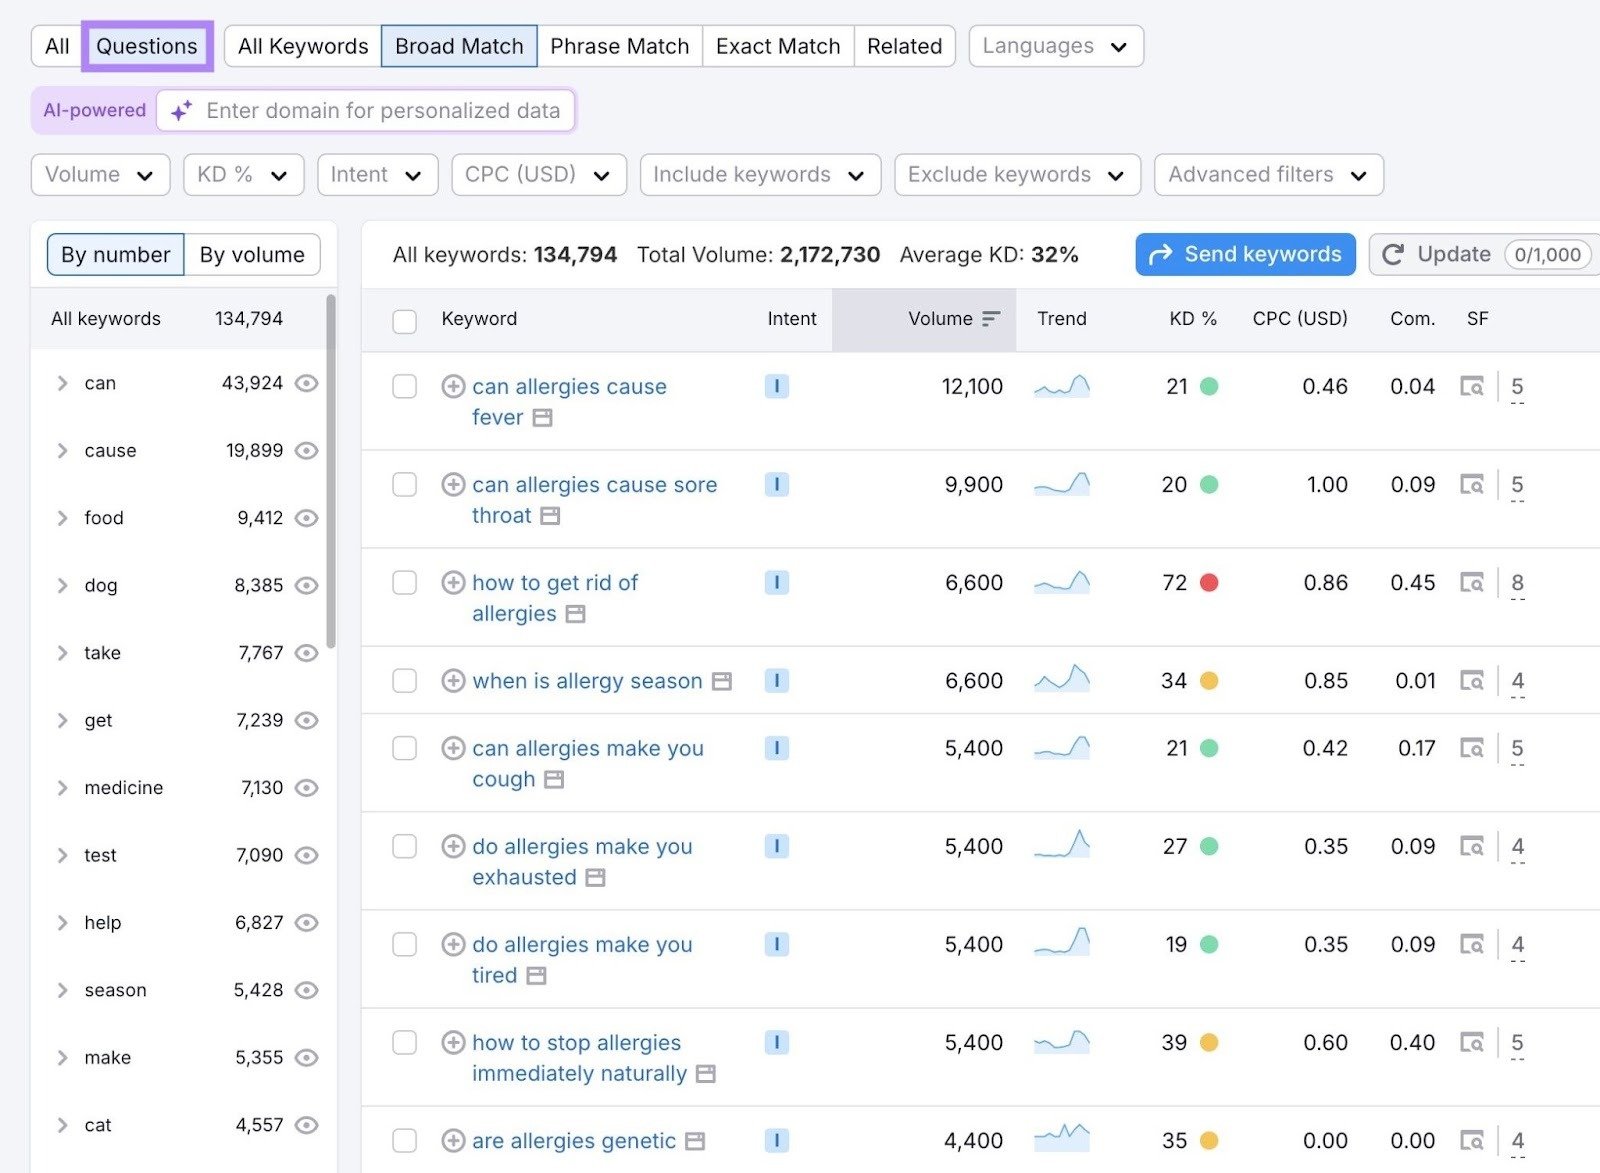
Task: Open the KD % filter dropdown
Action: pos(243,174)
